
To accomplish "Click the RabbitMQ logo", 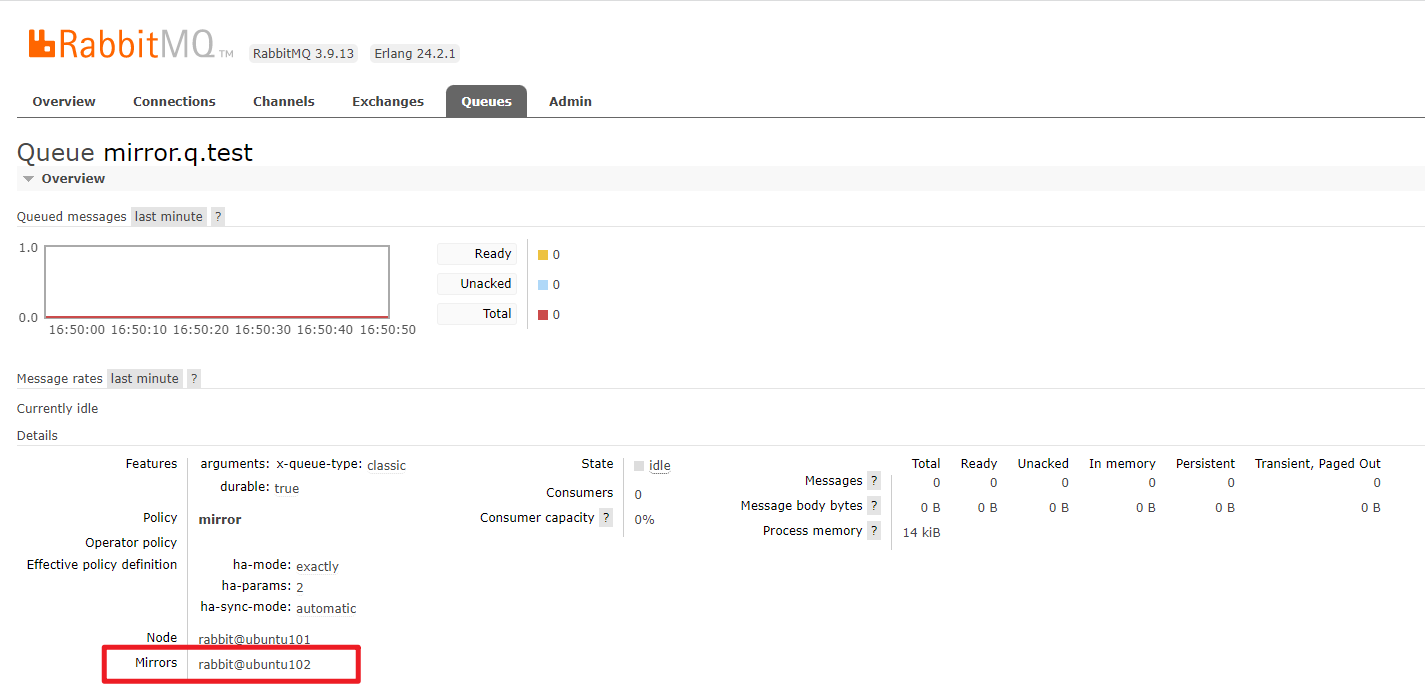I will click(131, 45).
